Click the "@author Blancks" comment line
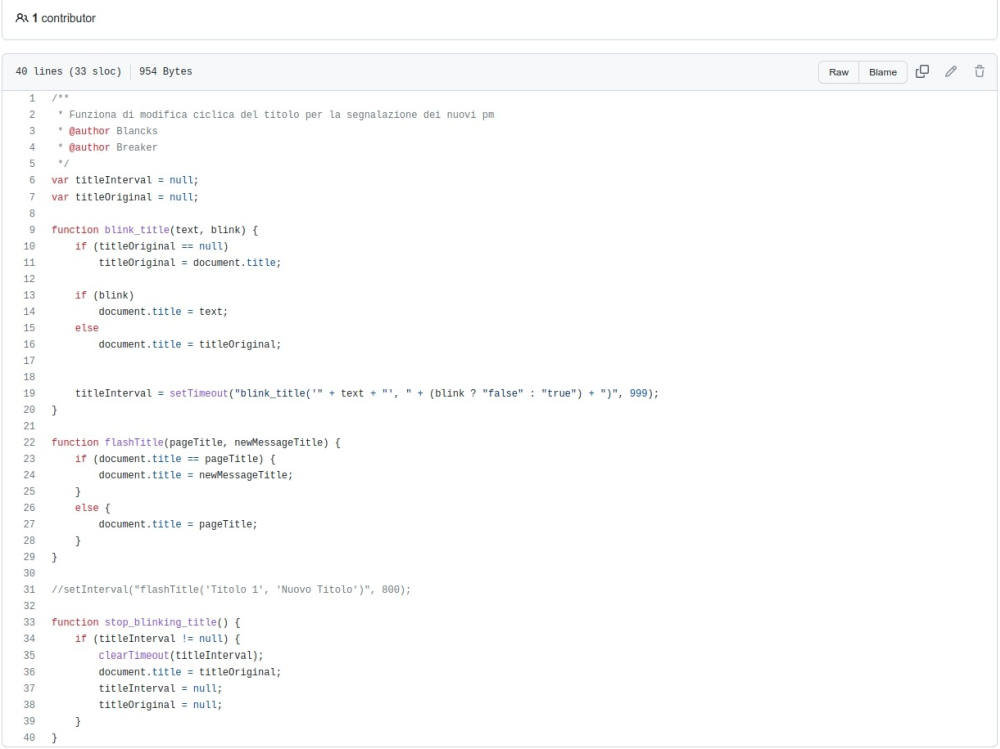Screen dimensions: 1000x749 click(x=107, y=131)
